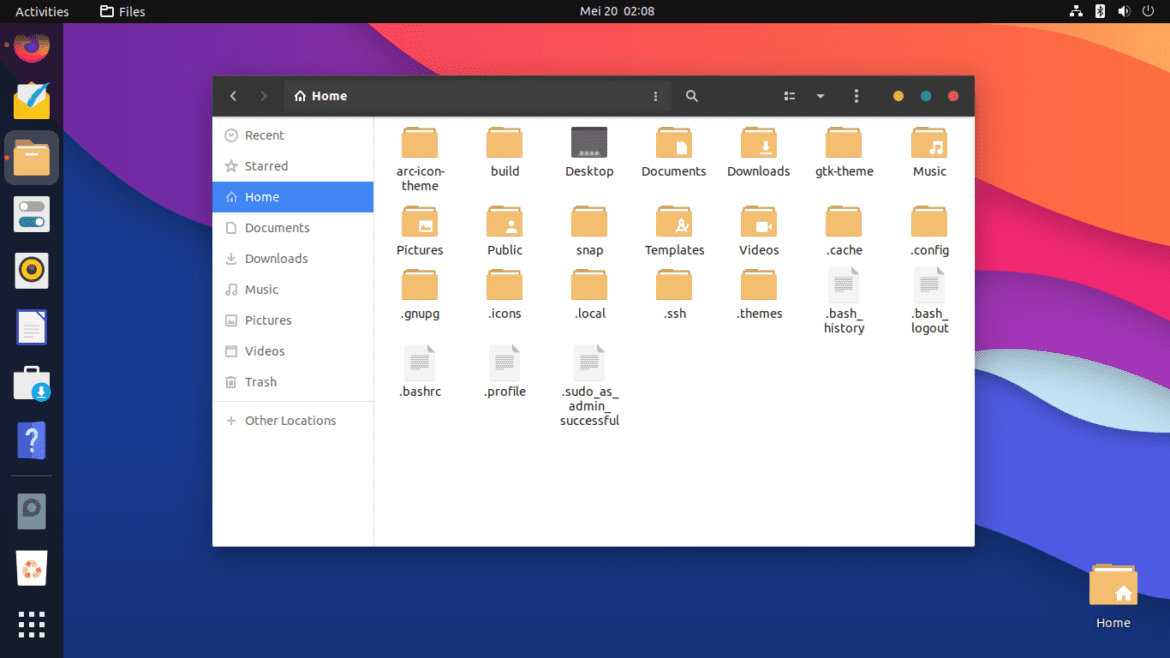
Task: Open the Files main menu (three dots)
Action: (856, 96)
